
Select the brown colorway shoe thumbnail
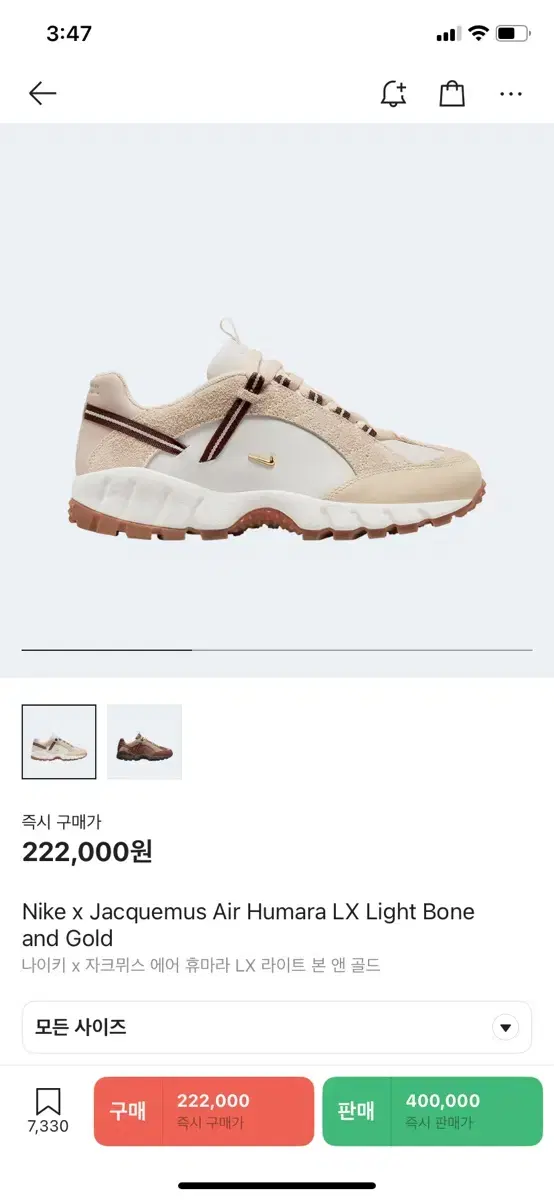click(x=144, y=742)
